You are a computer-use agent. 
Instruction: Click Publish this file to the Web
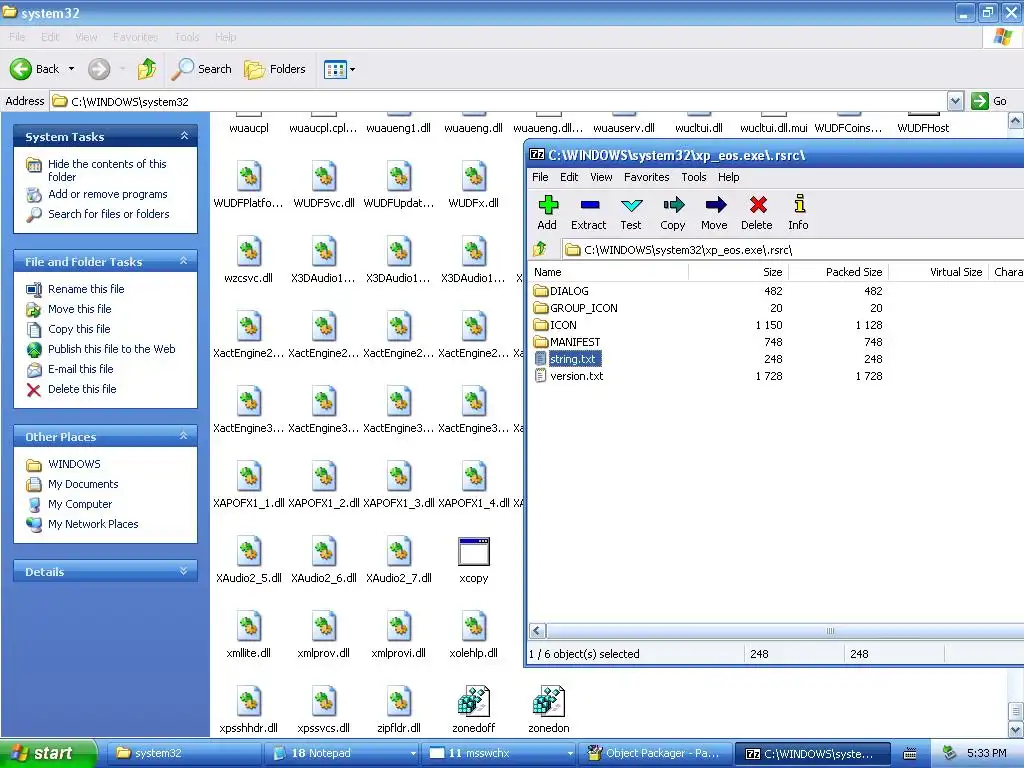click(112, 349)
